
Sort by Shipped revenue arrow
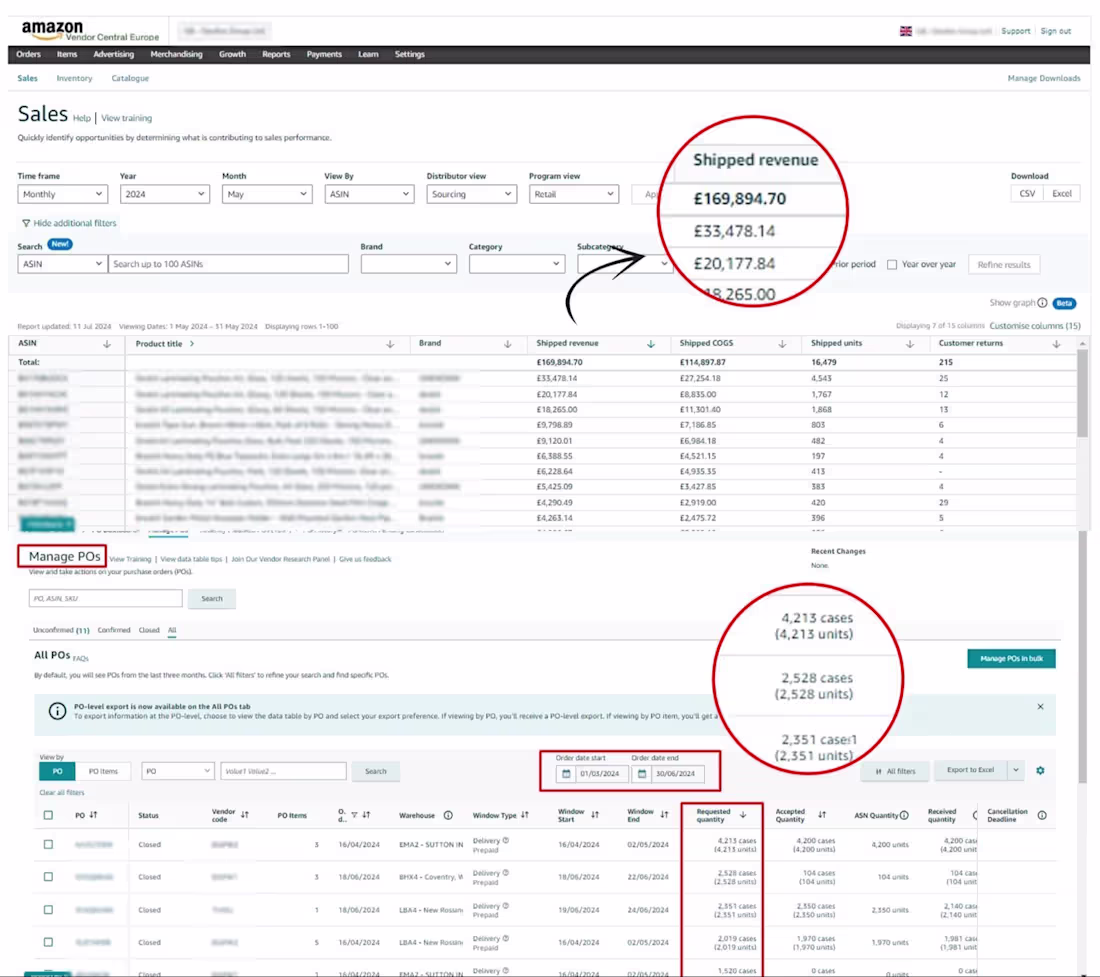650,344
